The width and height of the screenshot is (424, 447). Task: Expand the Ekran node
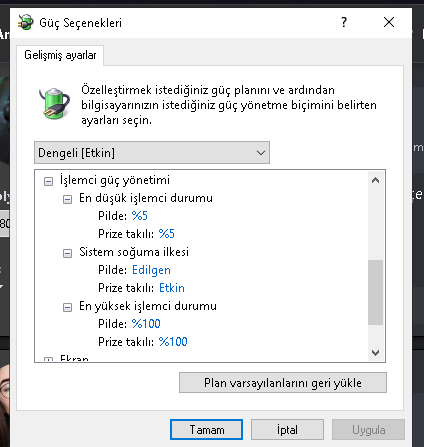tap(48, 359)
